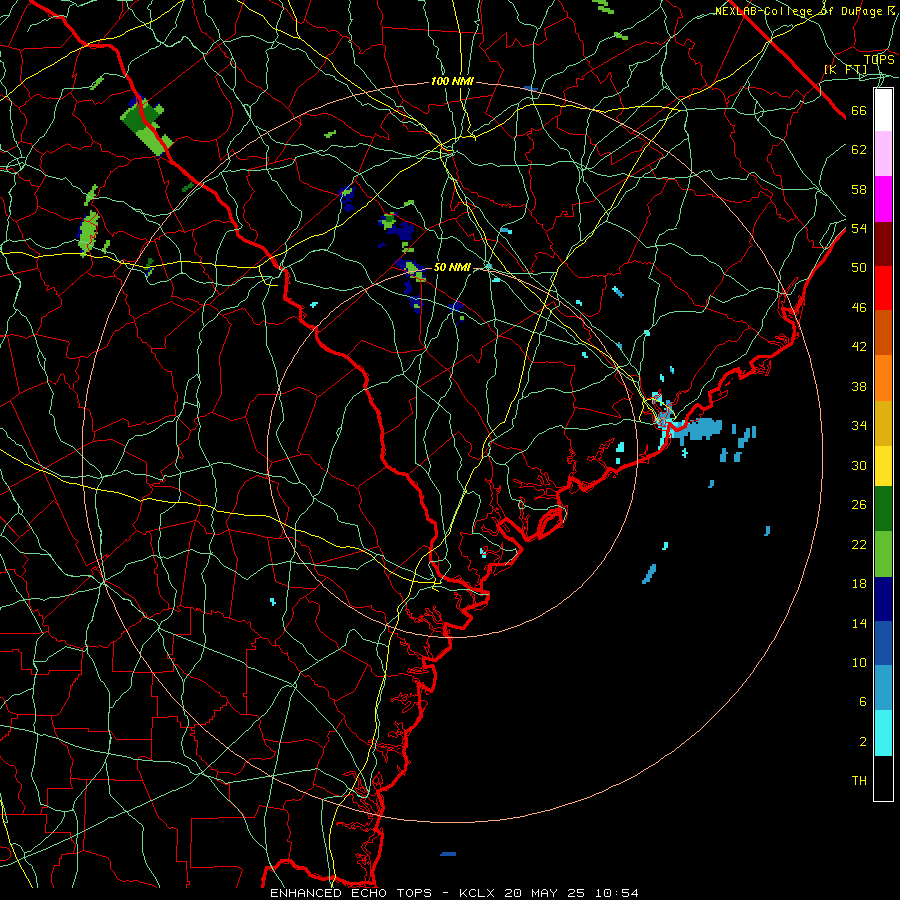
Task: Click the 'ENHANCED ECHO TOPS' caption text
Action: coord(351,893)
